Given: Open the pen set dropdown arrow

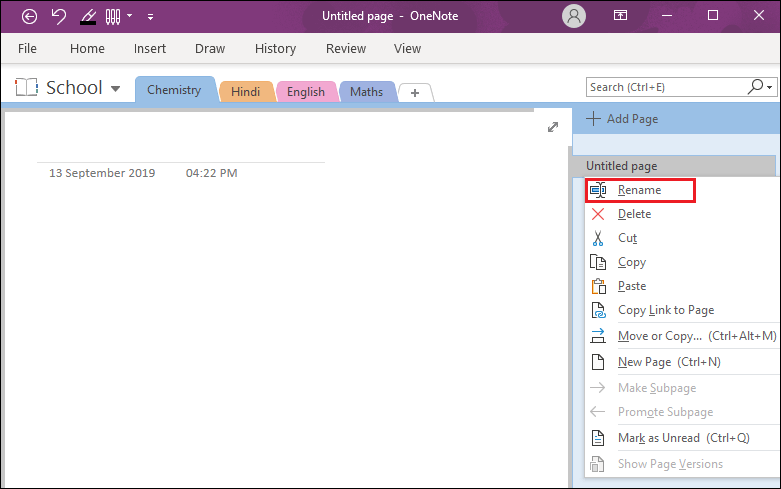Looking at the screenshot, I should [130, 16].
